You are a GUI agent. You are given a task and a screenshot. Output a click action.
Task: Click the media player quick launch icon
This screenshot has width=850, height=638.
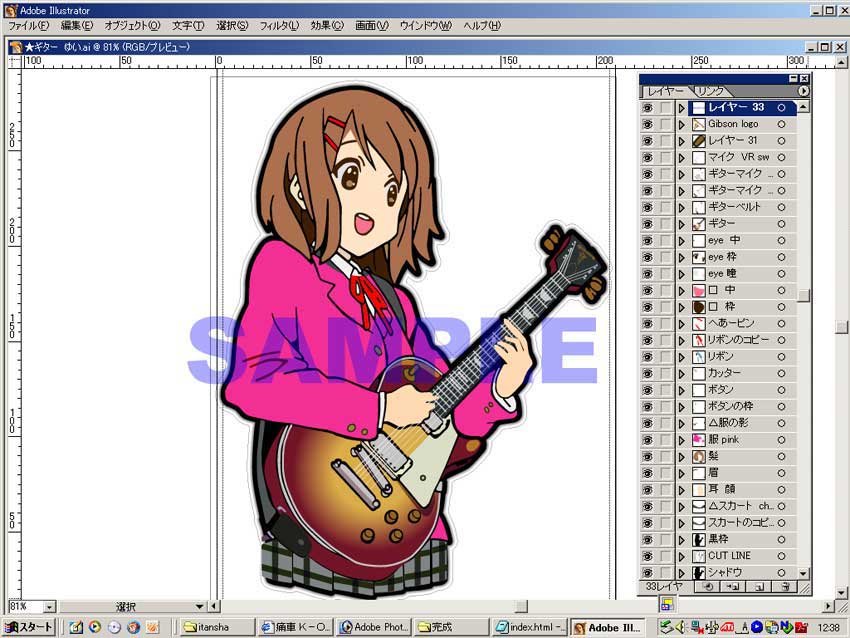pos(95,627)
